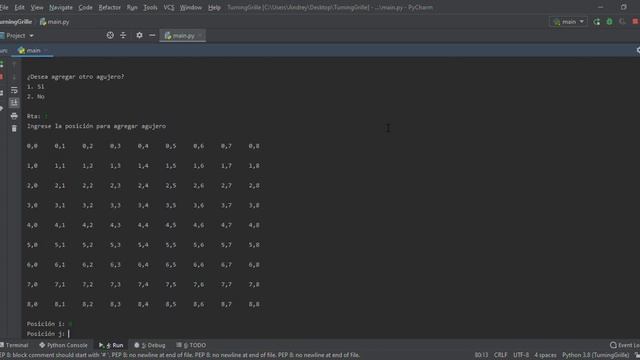Open the Event Log

(x=624, y=345)
